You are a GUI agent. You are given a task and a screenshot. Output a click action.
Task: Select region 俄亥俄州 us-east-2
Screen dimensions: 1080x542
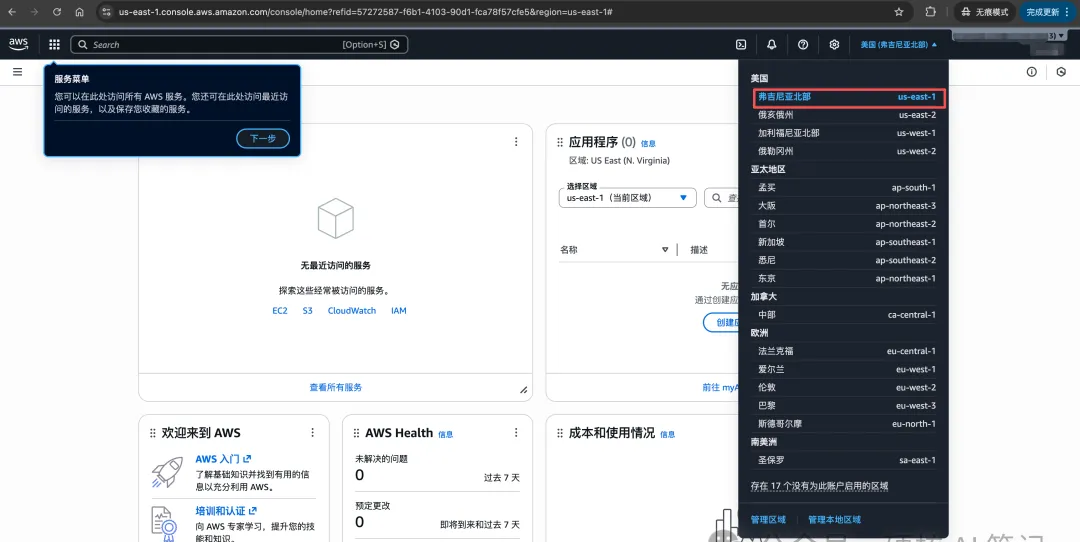pos(847,115)
